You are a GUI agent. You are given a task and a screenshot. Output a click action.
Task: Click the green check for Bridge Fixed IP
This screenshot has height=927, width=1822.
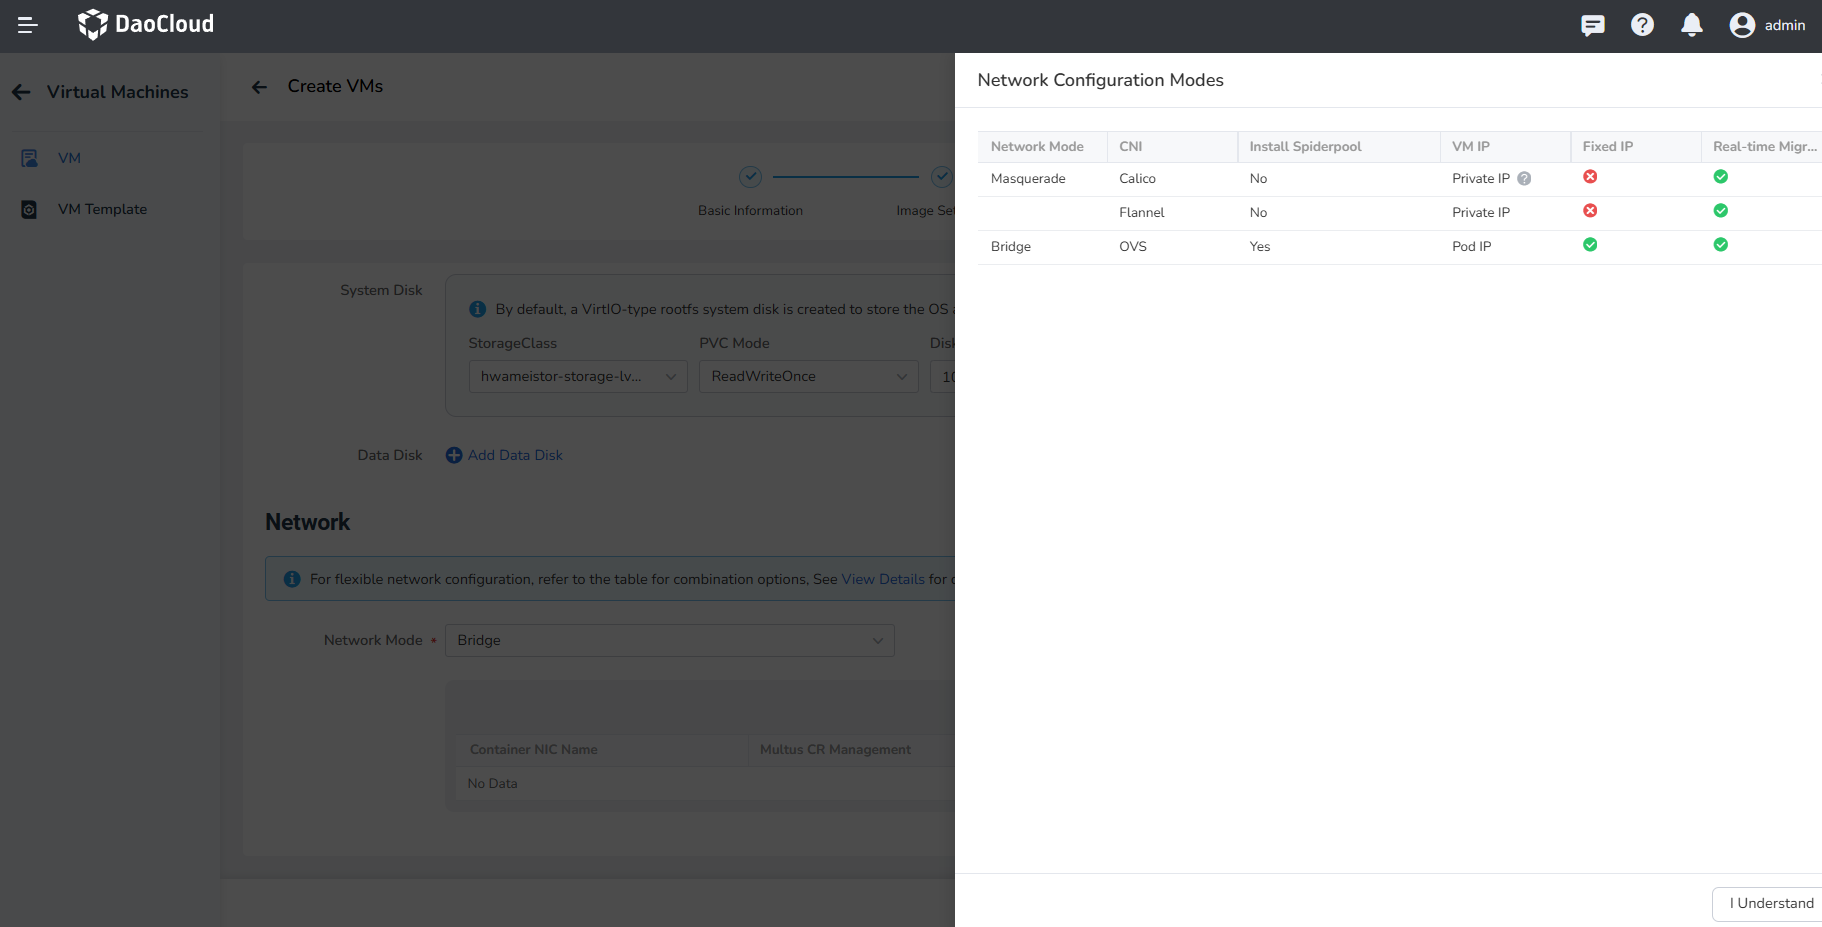pyautogui.click(x=1590, y=244)
